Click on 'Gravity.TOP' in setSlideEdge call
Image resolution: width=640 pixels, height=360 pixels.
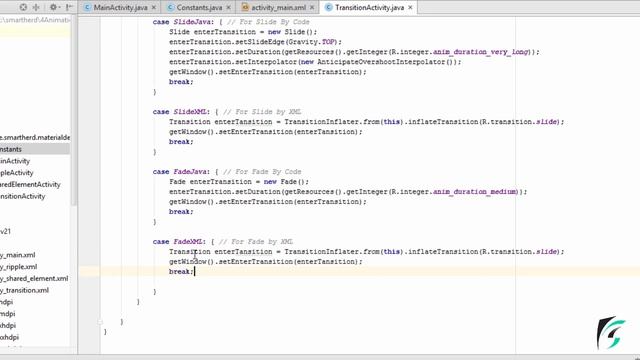point(313,42)
